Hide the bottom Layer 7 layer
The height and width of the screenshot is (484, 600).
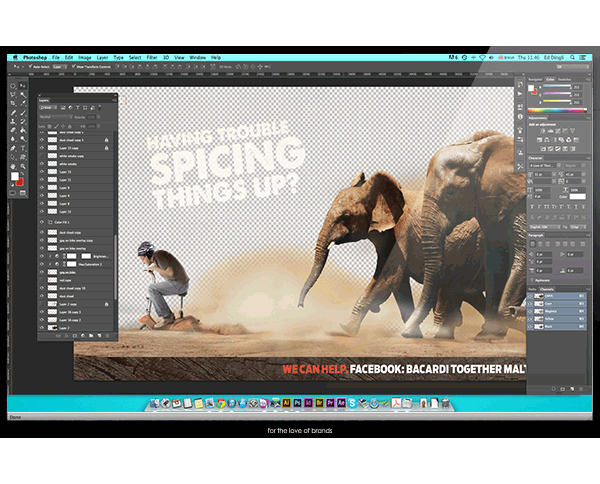42,328
